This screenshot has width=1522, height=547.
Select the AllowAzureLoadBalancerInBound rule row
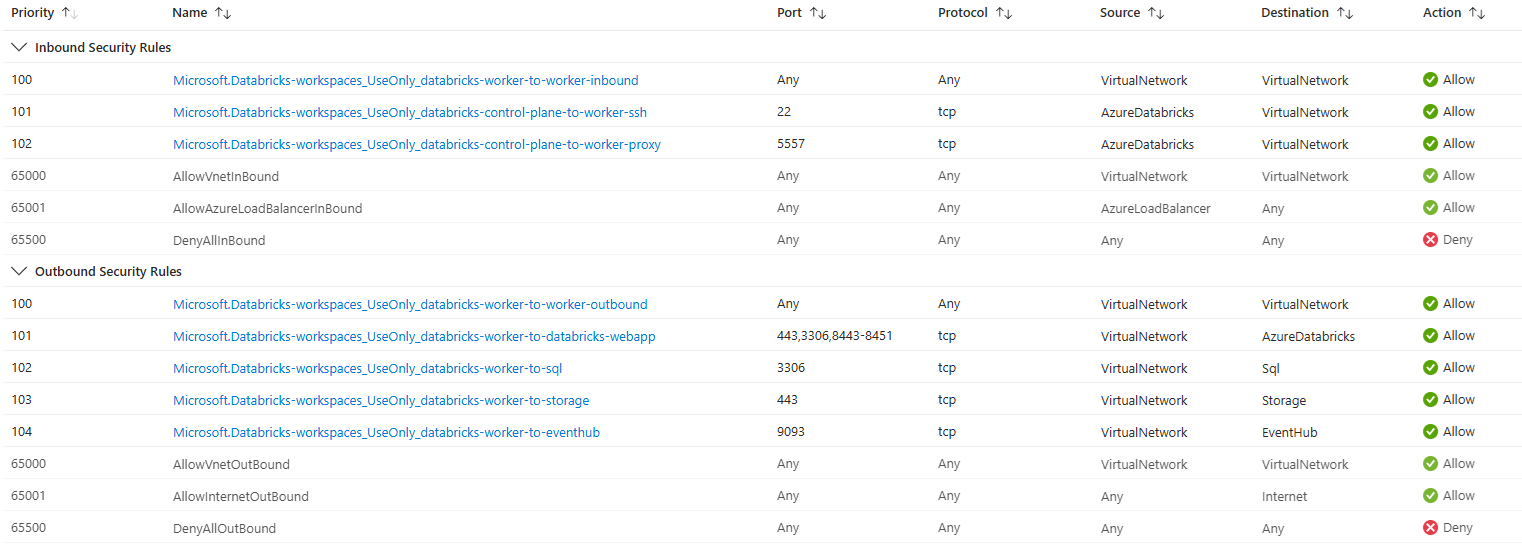267,208
